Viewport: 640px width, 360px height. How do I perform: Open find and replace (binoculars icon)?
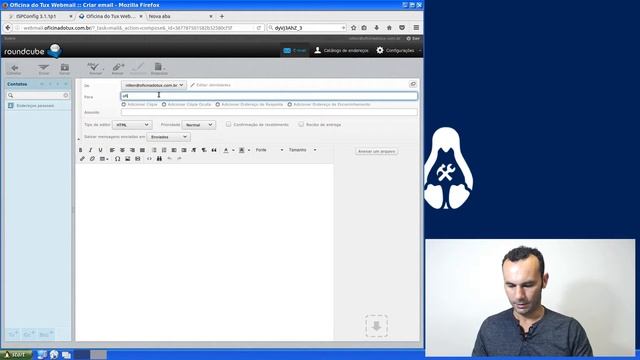tap(159, 159)
